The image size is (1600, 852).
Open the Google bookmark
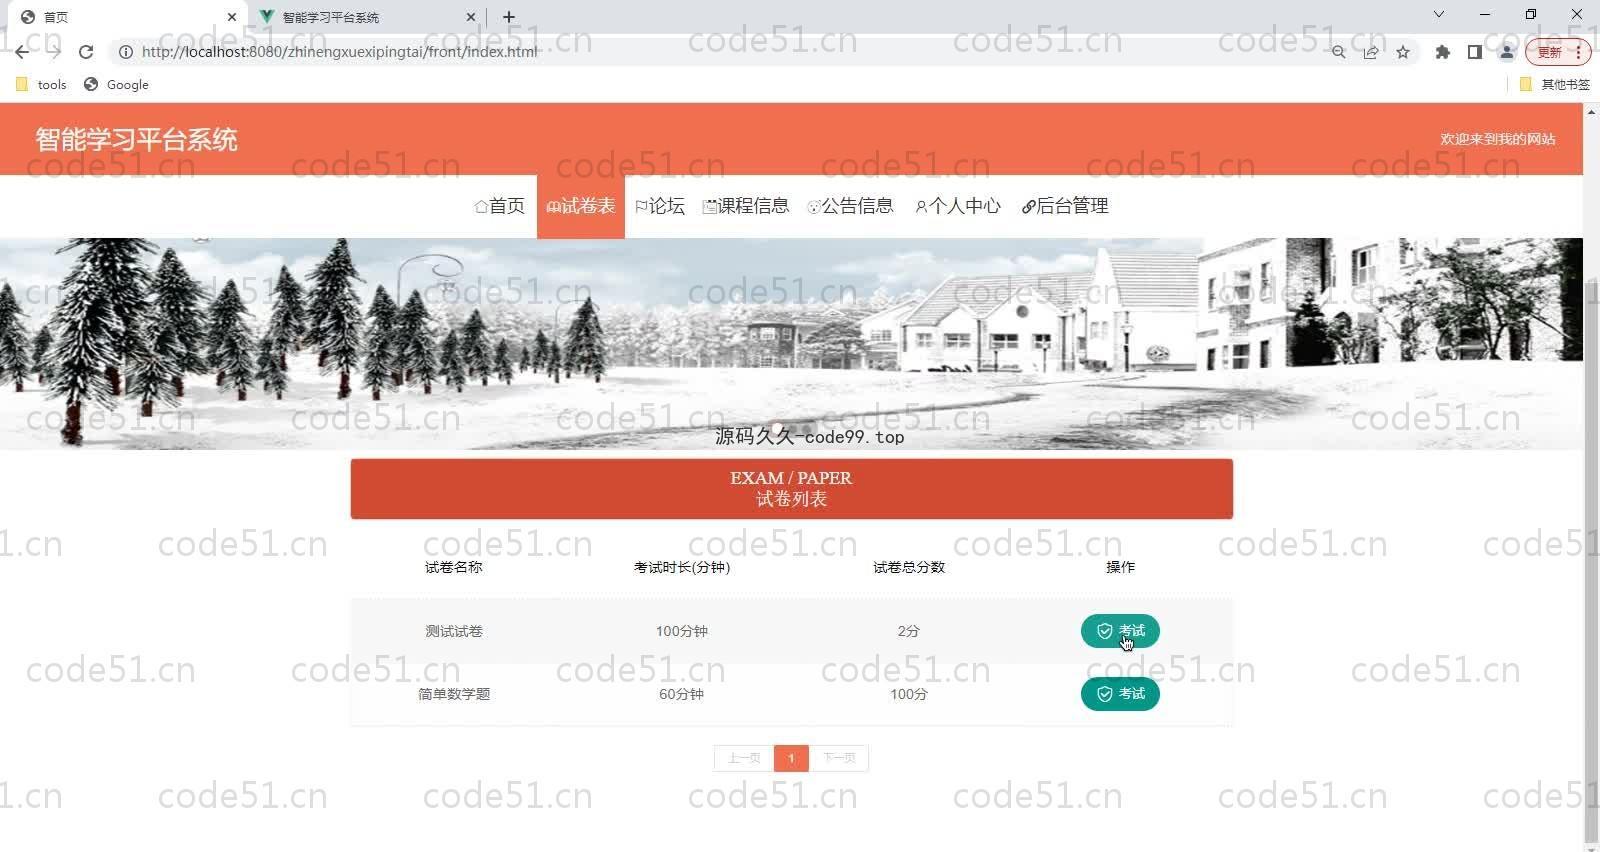tap(116, 85)
